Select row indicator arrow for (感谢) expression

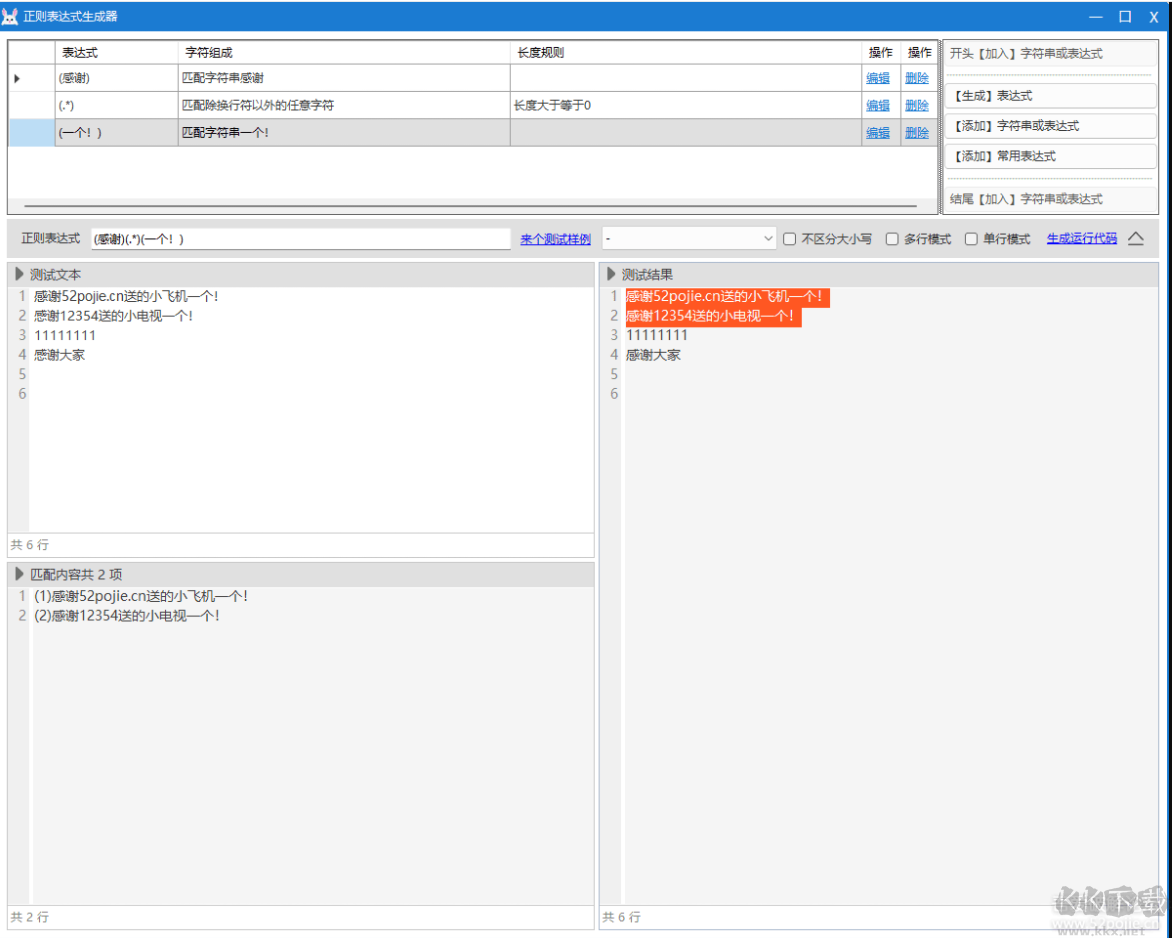pos(17,78)
